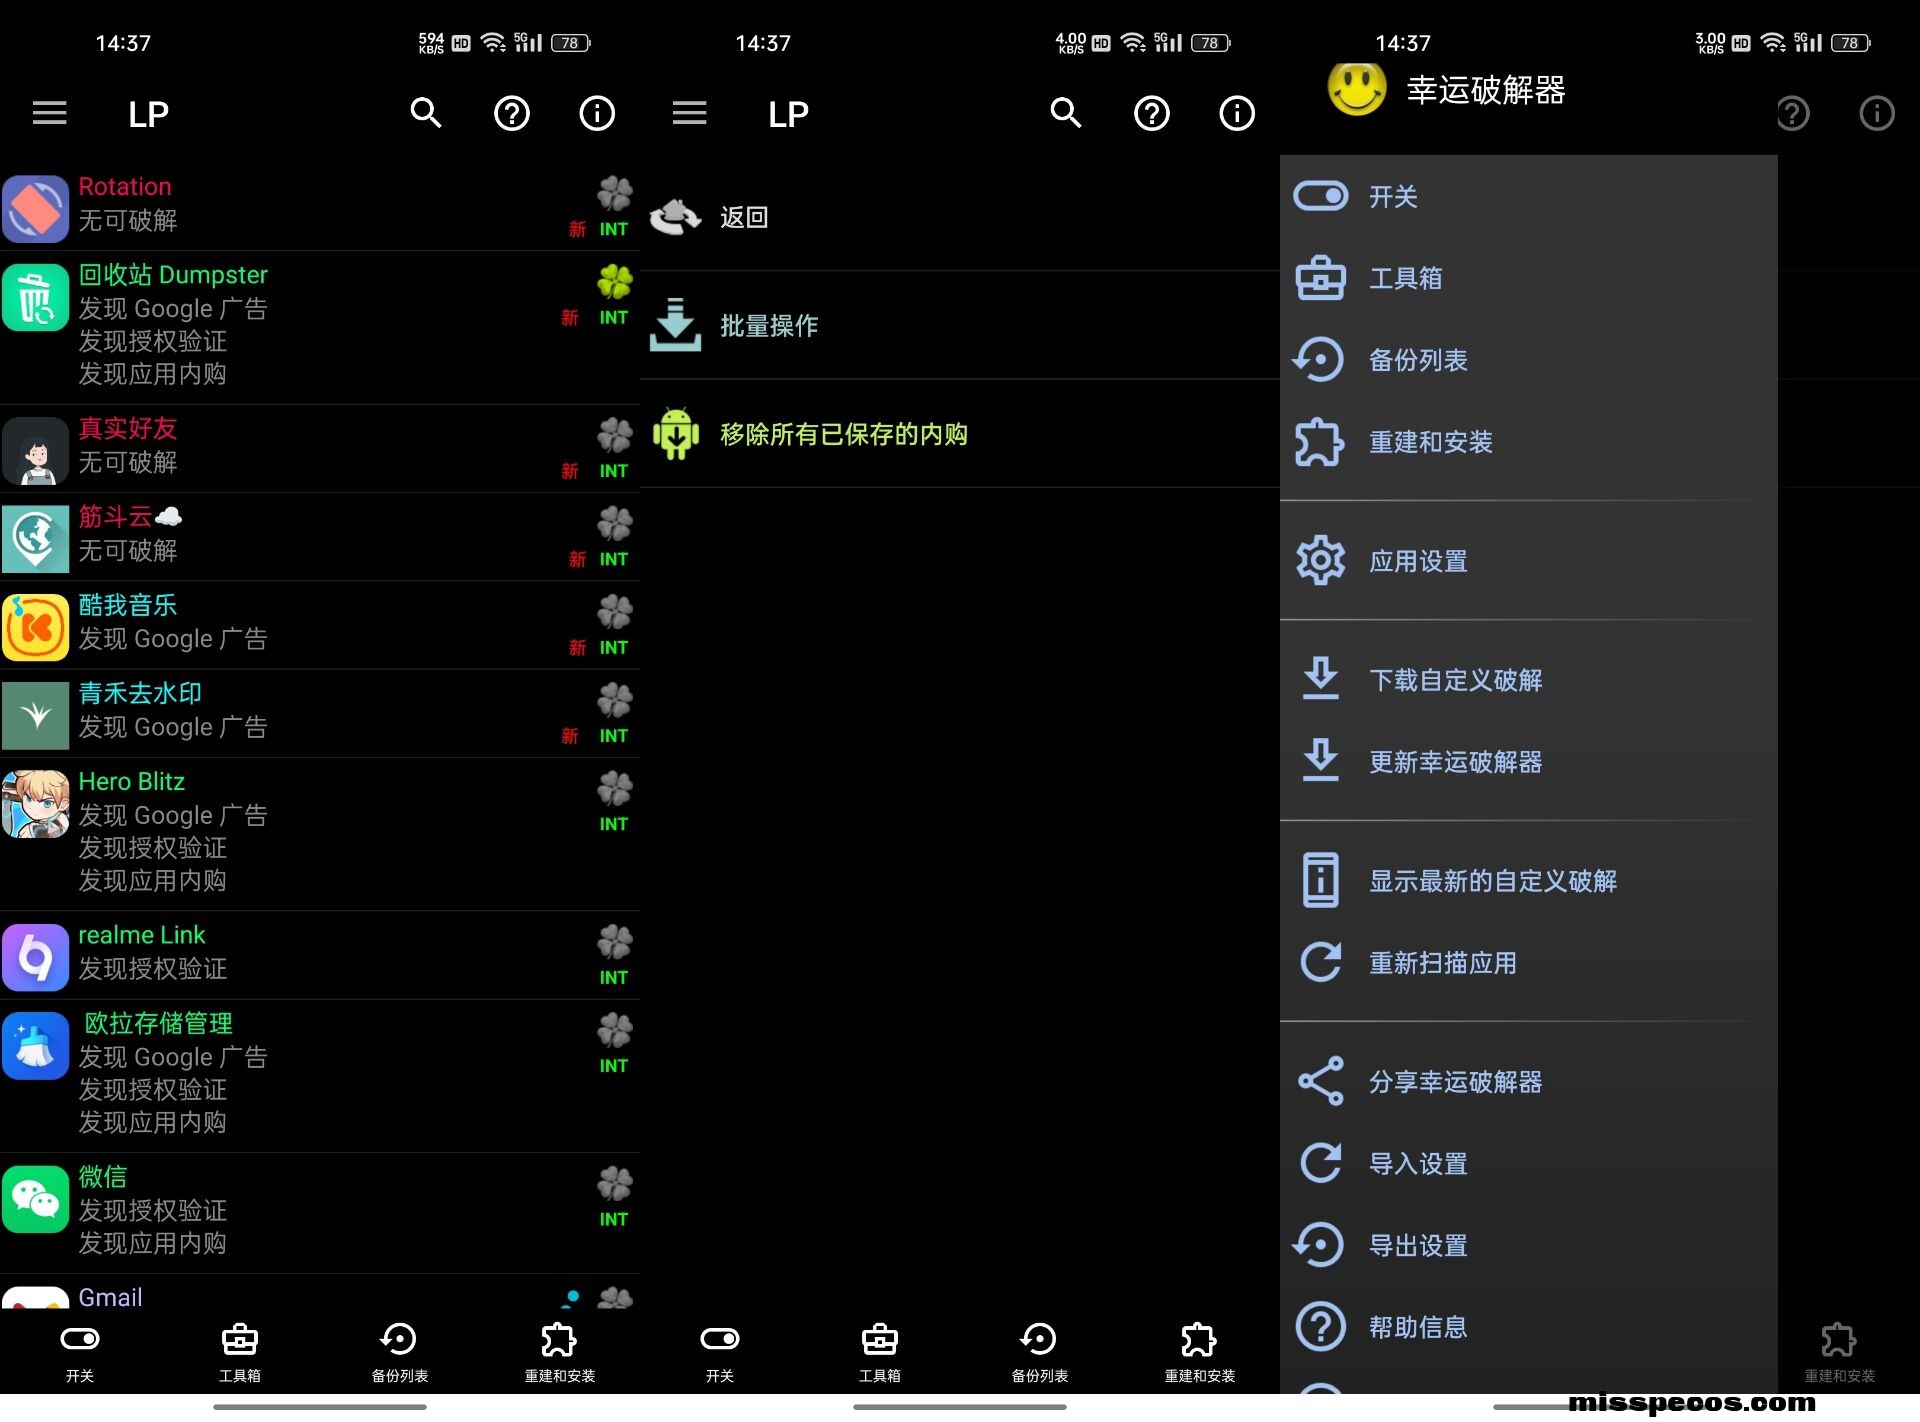Tap the 批量操作 download icon
Viewport: 1920px width, 1422px height.
[x=676, y=325]
